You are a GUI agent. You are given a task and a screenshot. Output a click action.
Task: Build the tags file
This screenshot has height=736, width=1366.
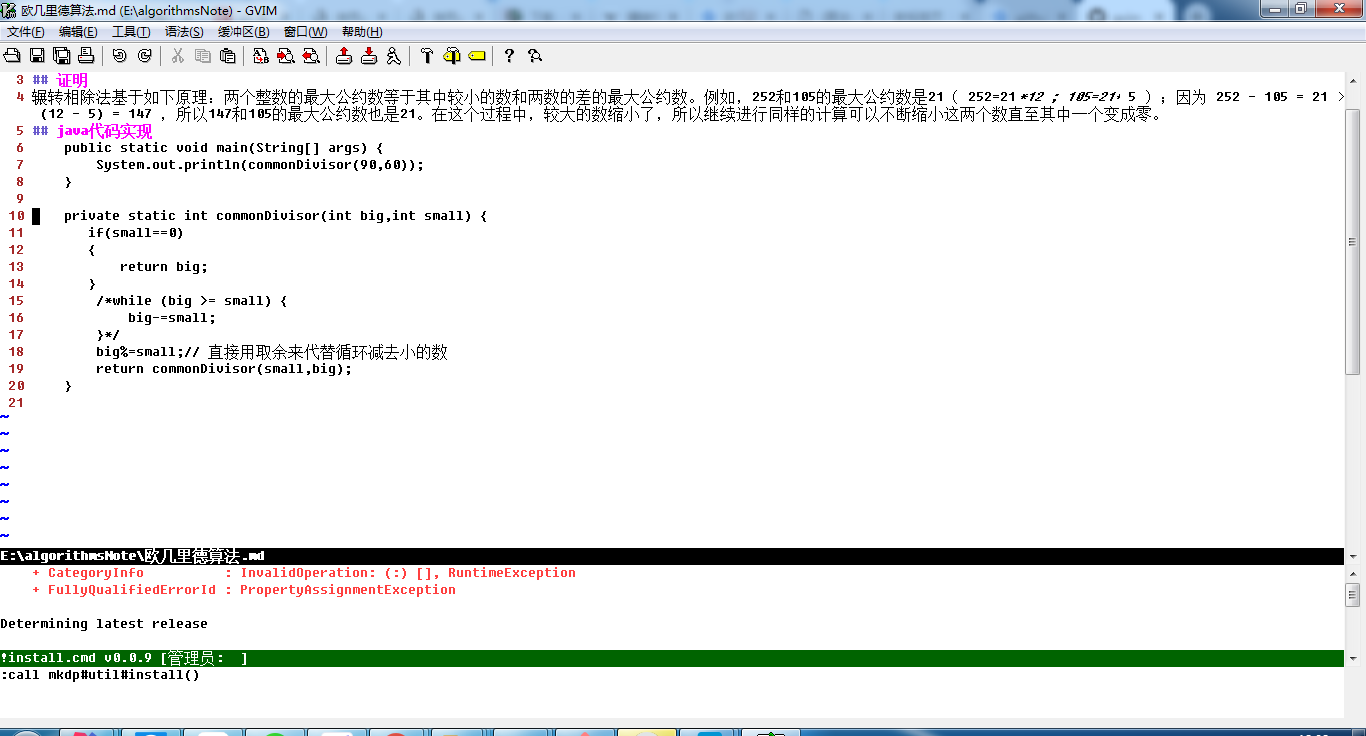(x=452, y=56)
